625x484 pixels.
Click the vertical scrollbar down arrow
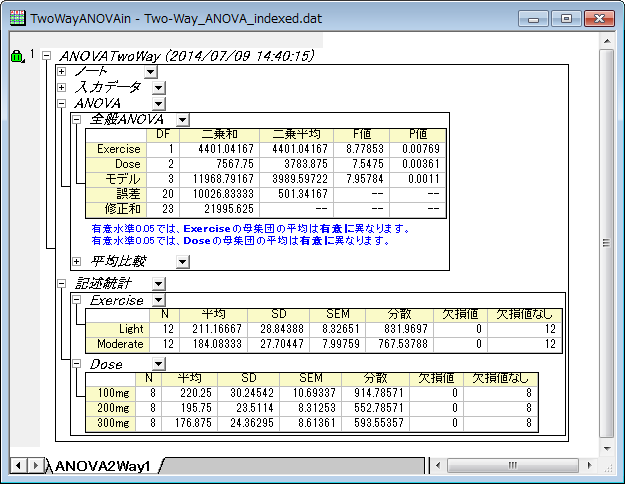coord(607,449)
